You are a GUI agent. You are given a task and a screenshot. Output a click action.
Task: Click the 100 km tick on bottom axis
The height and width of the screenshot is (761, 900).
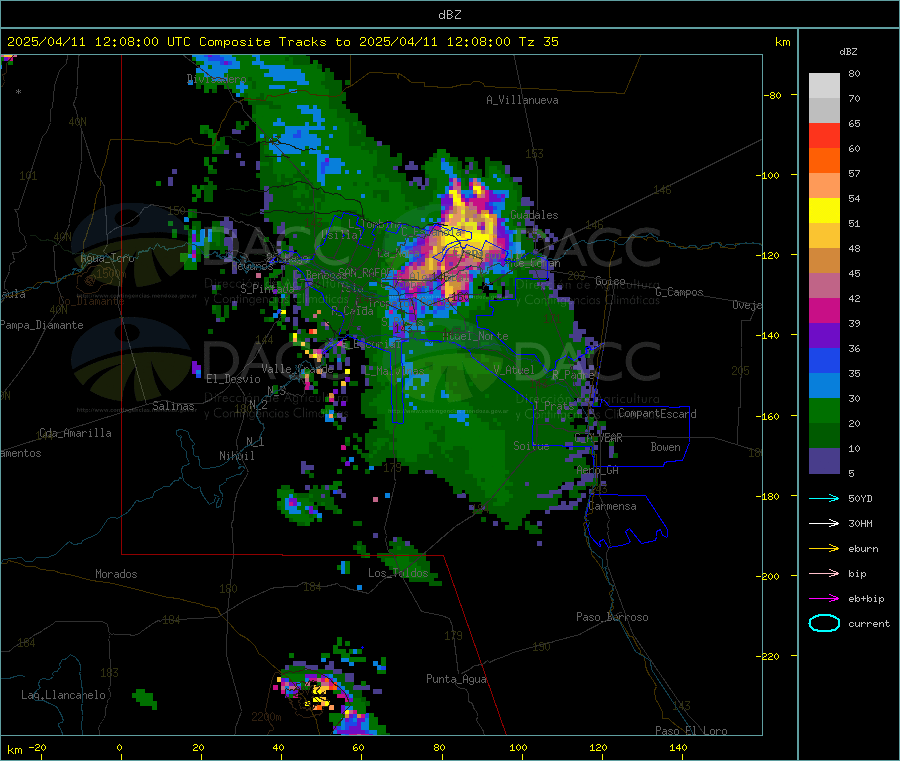click(518, 747)
